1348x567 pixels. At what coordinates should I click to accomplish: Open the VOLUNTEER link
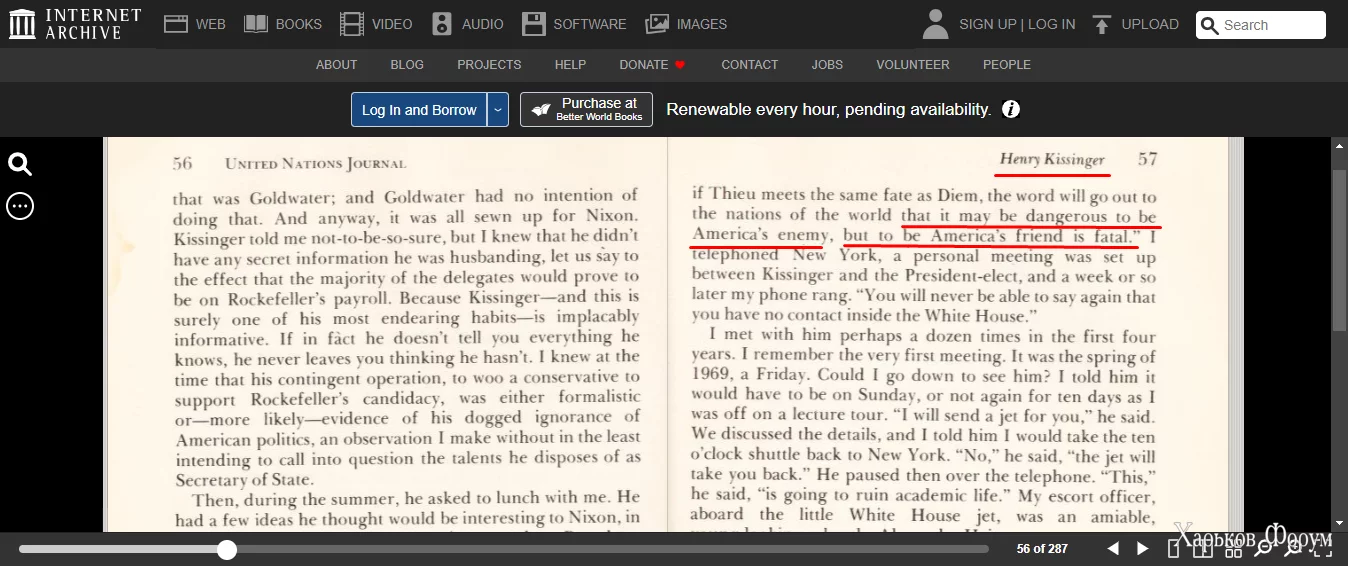[x=913, y=65]
